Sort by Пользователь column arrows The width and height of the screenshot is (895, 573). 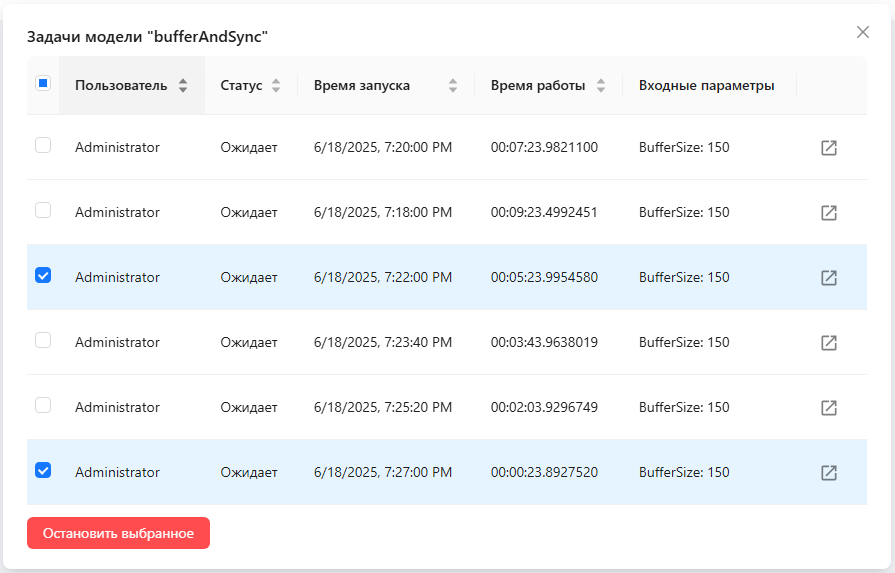pos(183,86)
